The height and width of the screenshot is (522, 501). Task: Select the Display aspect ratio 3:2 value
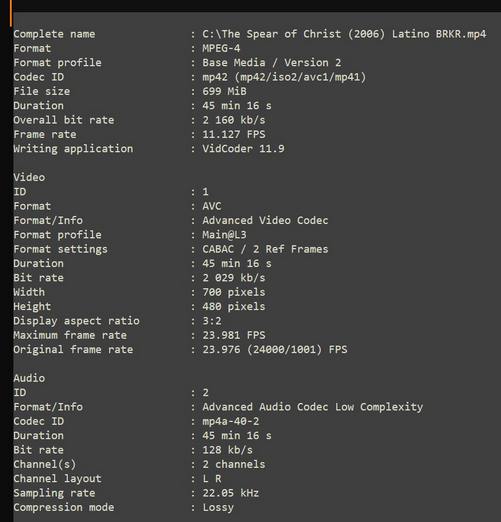click(212, 321)
